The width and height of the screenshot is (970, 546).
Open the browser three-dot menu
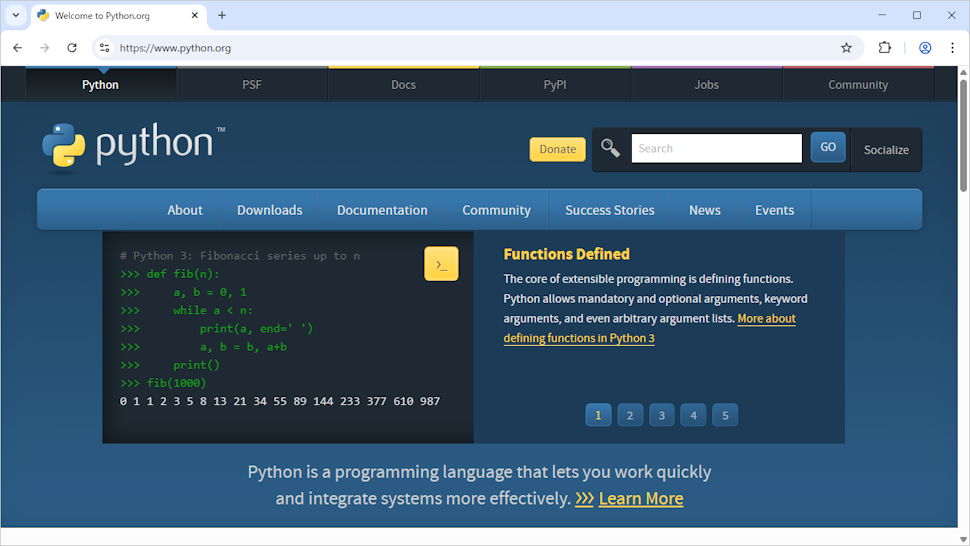[x=952, y=48]
